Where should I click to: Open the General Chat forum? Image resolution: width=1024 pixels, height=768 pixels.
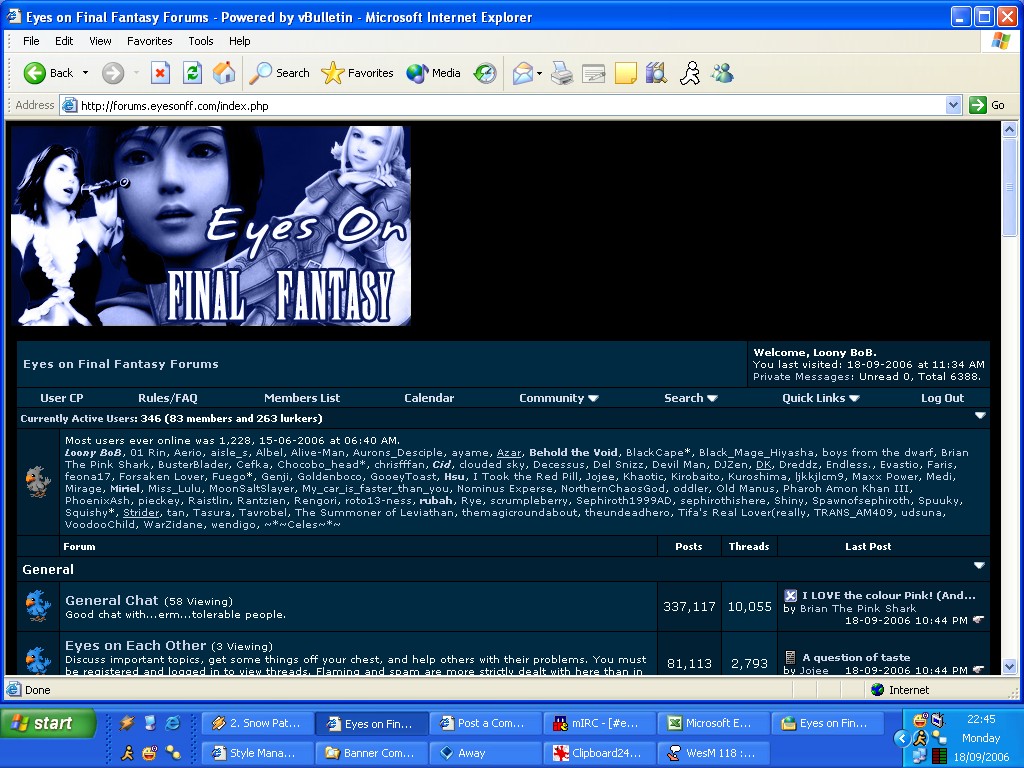click(x=112, y=600)
